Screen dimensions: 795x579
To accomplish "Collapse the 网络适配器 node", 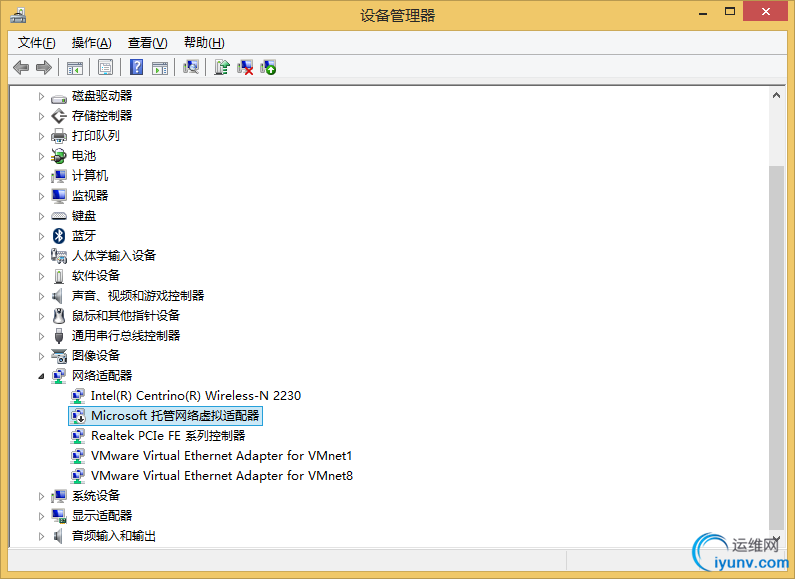I will pyautogui.click(x=41, y=376).
